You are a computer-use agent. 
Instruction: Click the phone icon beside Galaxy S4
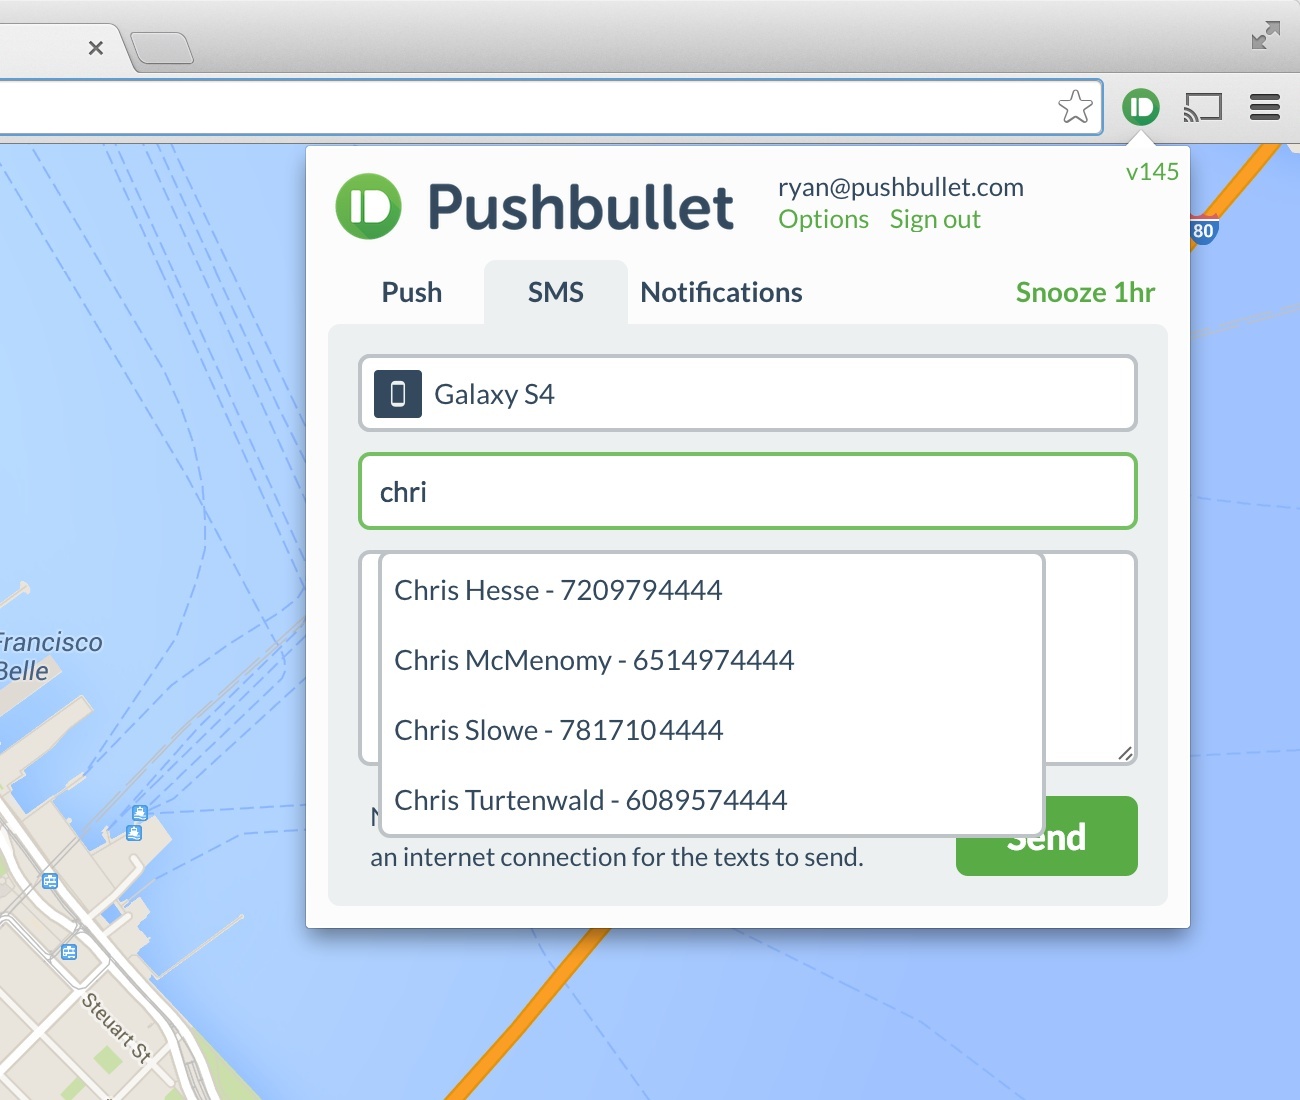click(398, 394)
